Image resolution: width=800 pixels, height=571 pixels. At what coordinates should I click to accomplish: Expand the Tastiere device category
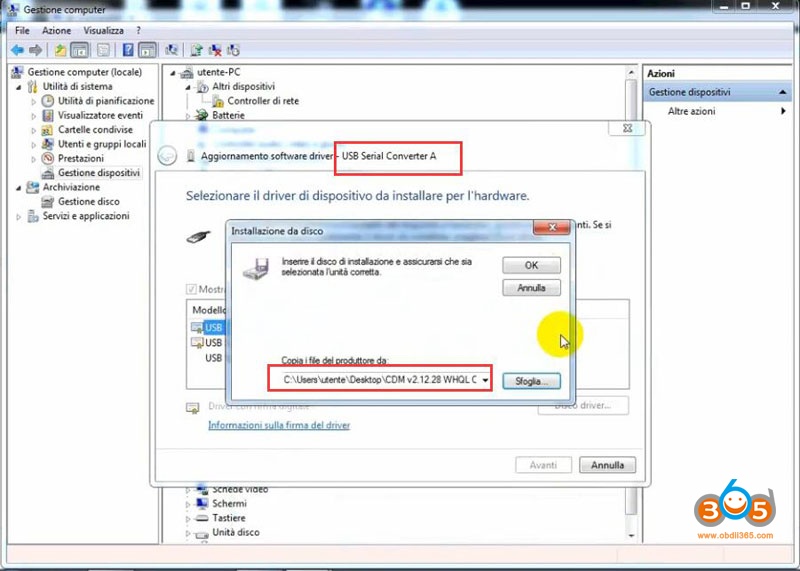[x=188, y=518]
